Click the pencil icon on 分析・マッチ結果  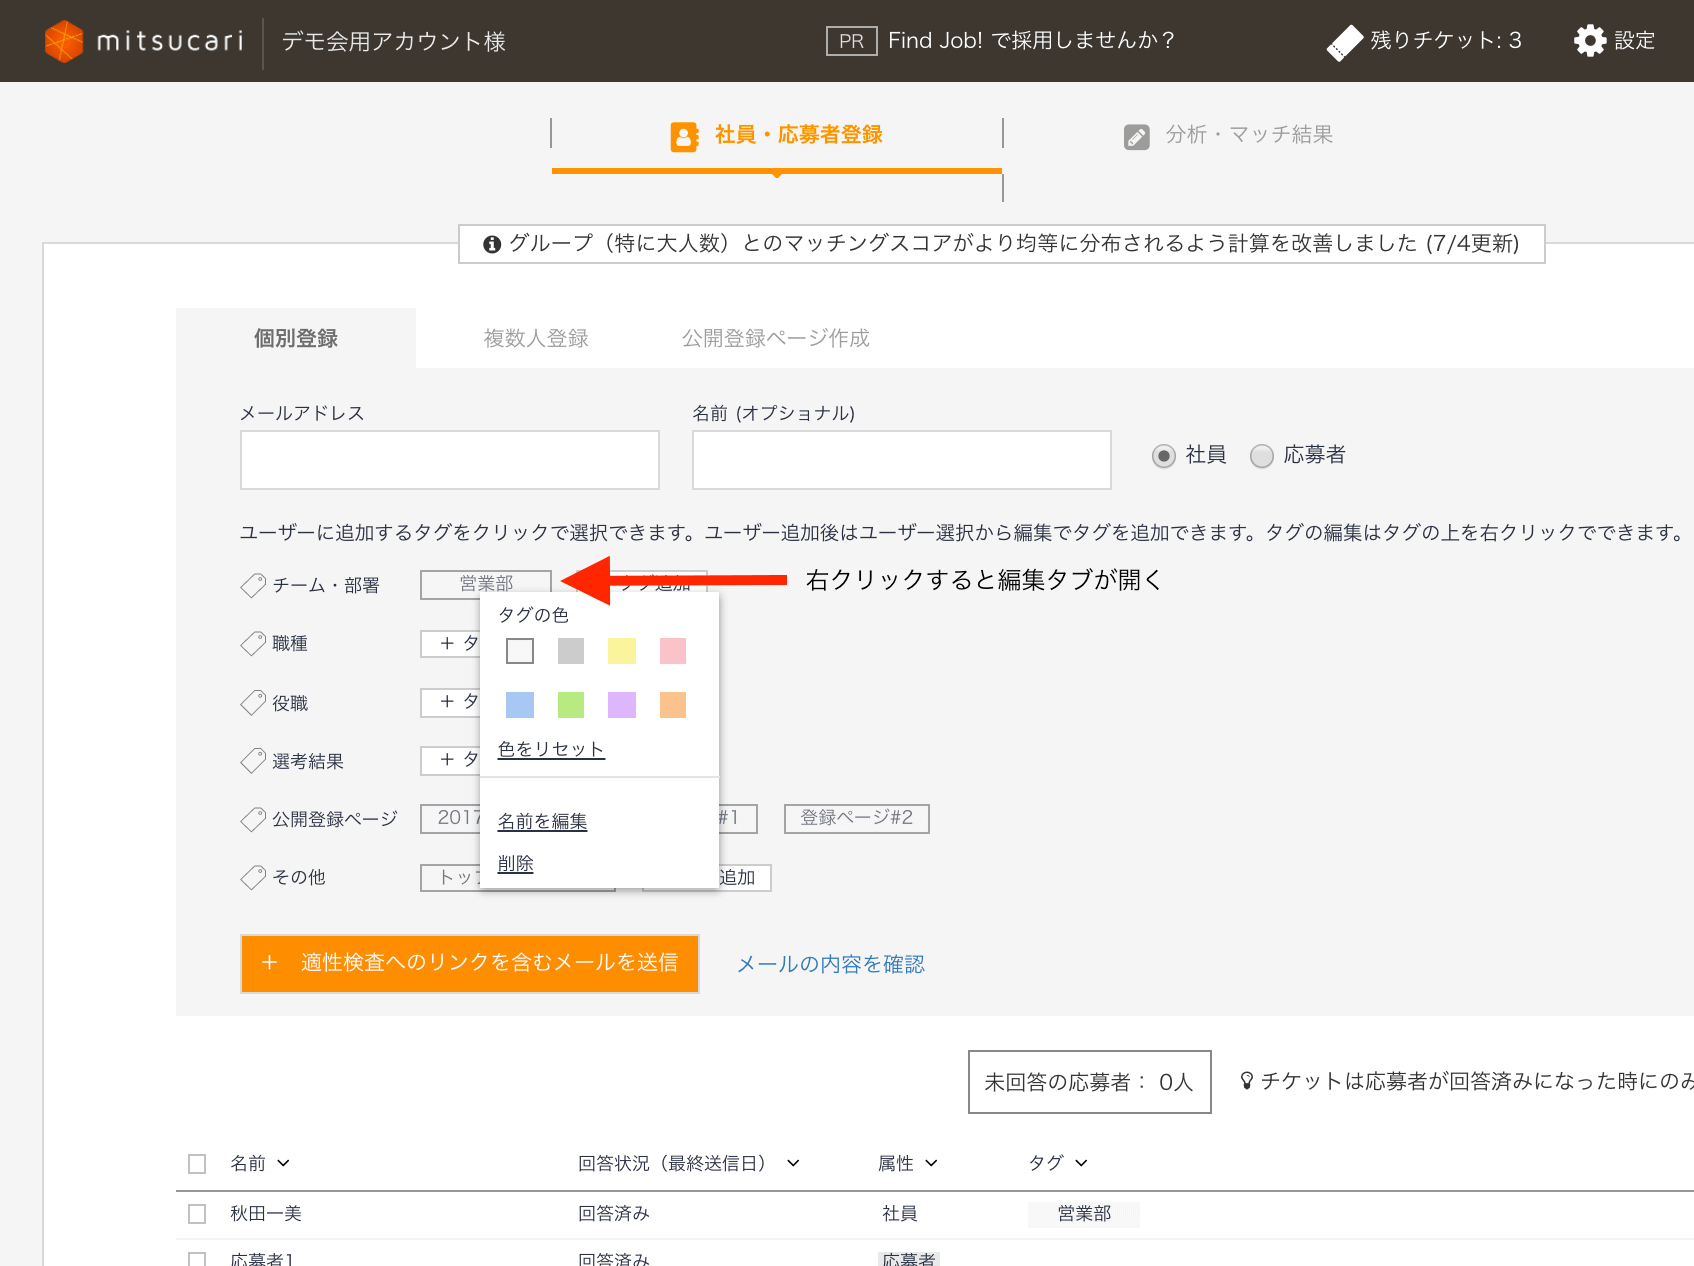(1137, 136)
